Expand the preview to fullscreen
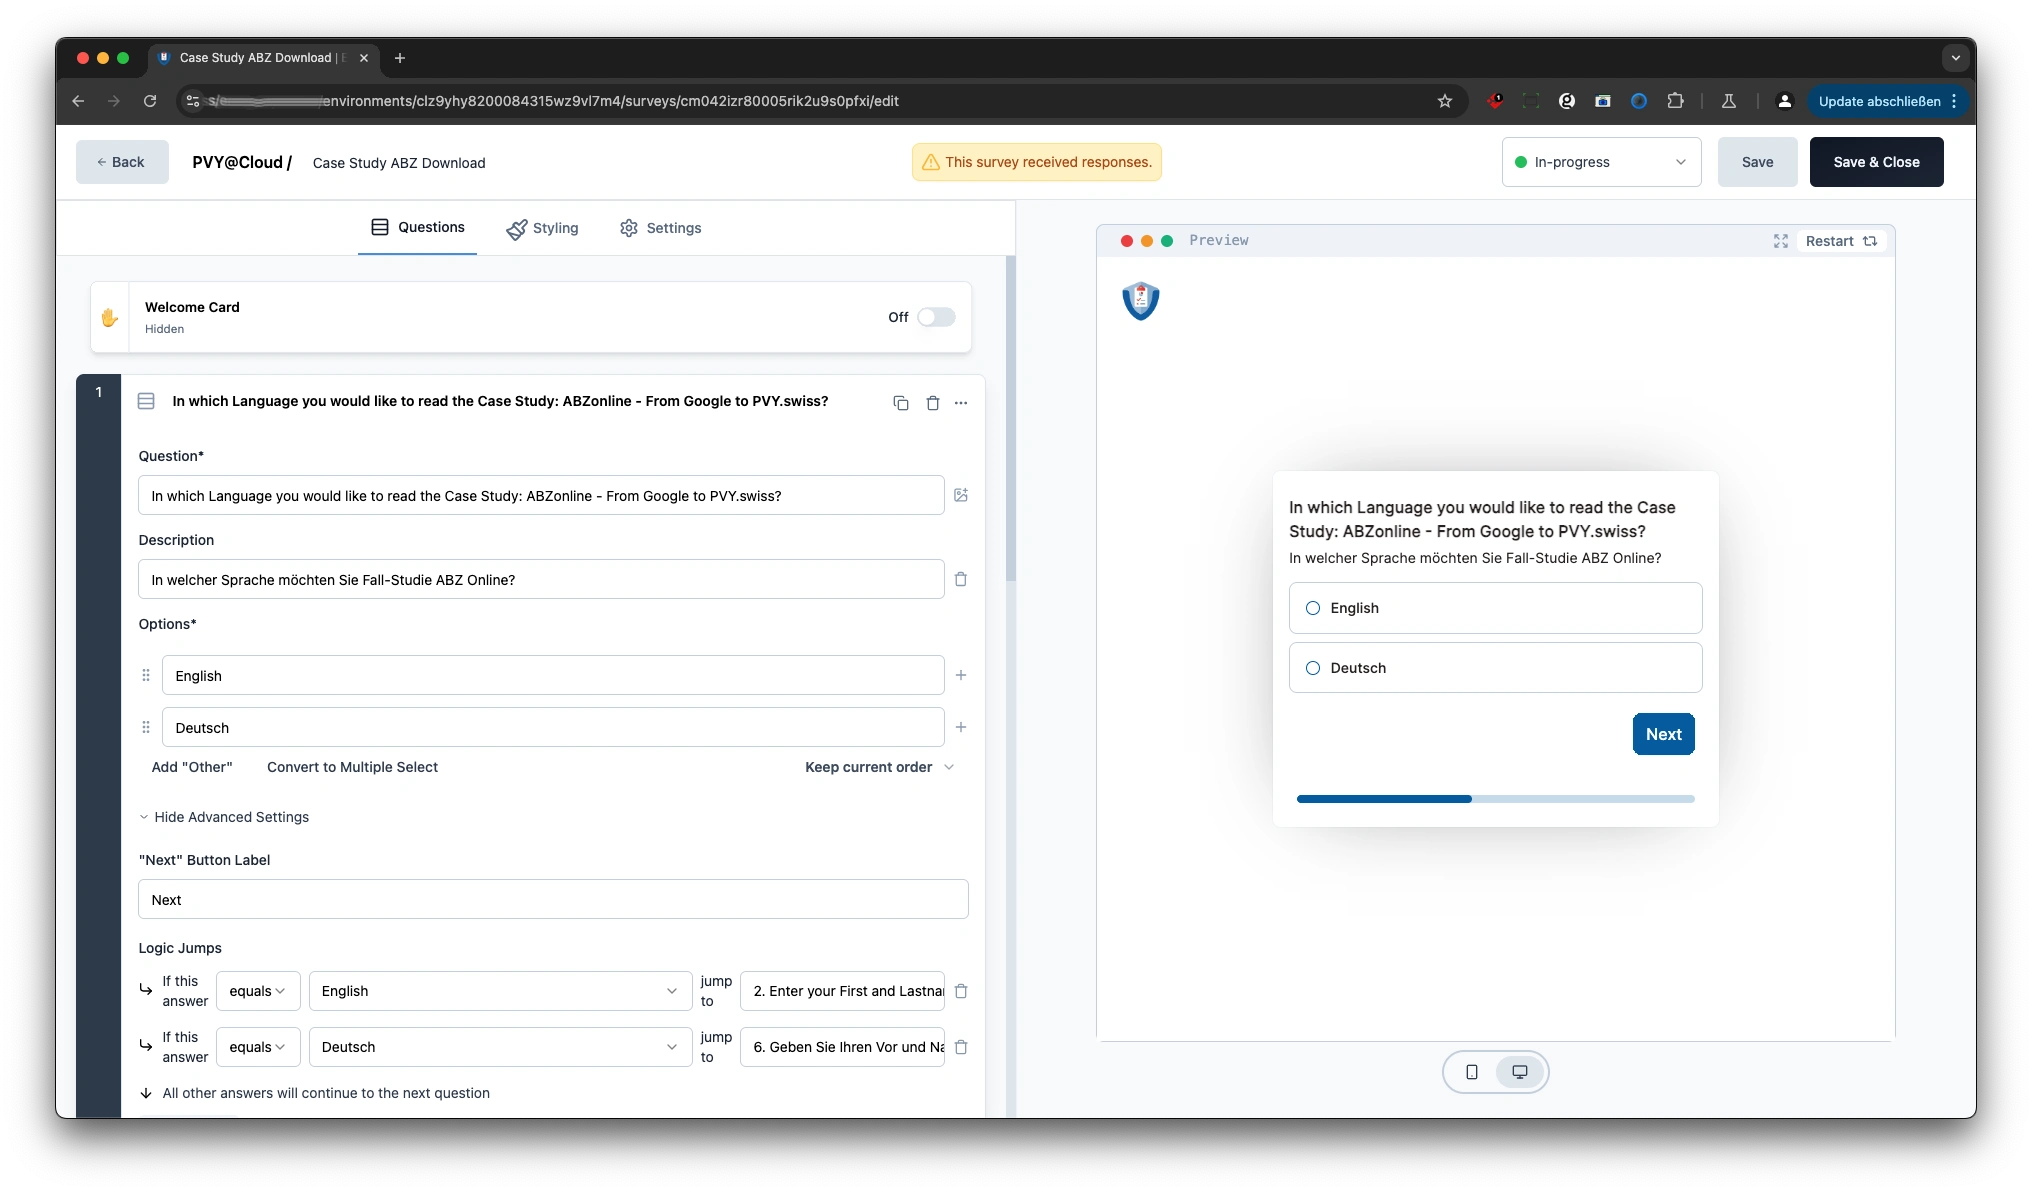The image size is (2032, 1192). tap(1781, 241)
